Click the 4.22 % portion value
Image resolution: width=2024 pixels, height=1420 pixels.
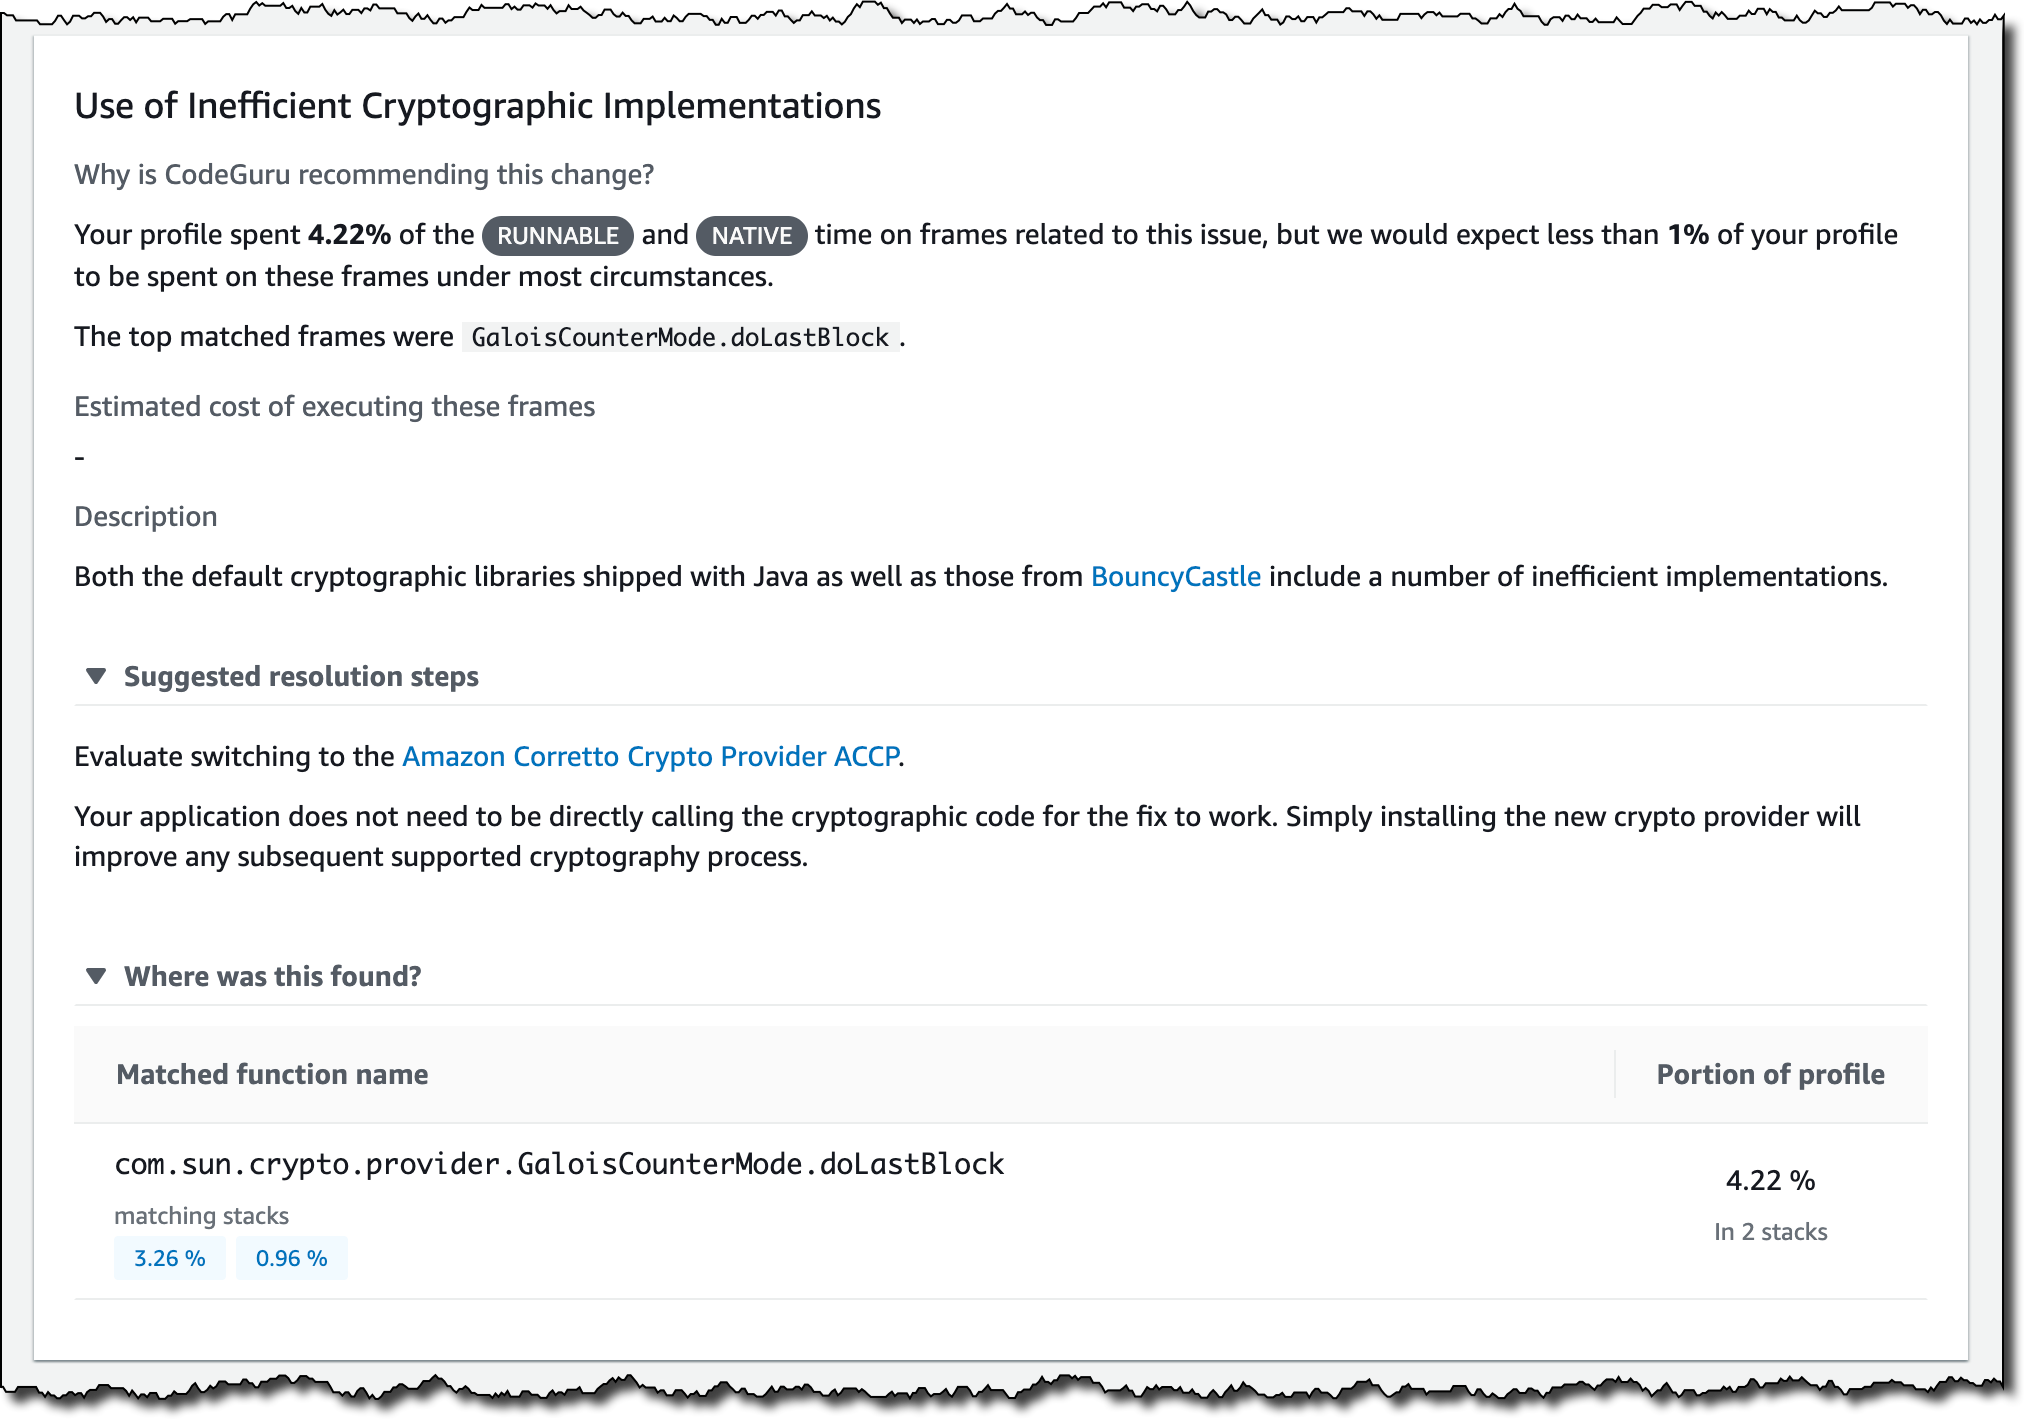coord(1770,1181)
